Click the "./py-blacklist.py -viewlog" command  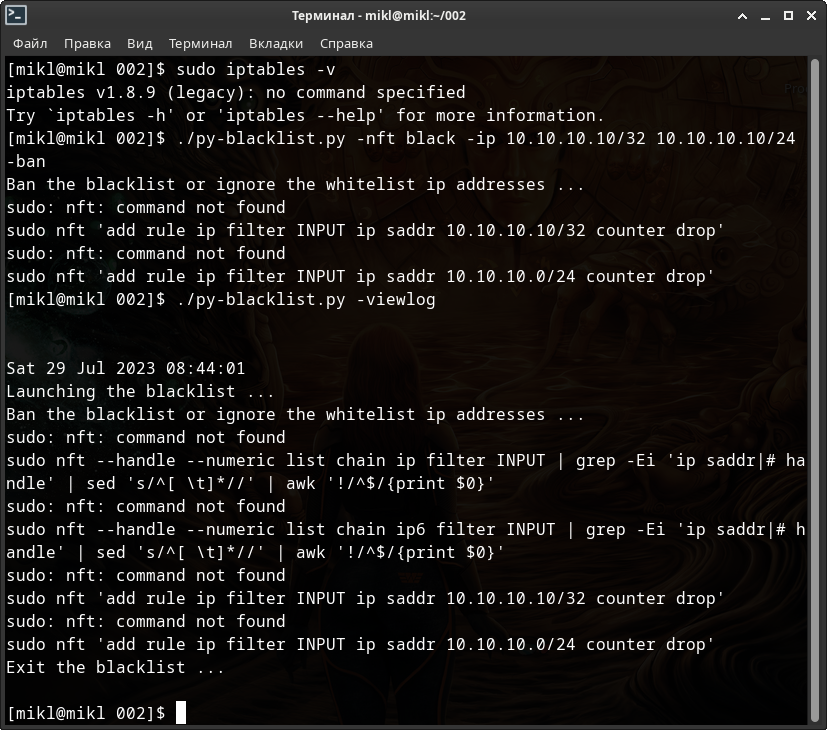[x=305, y=300]
